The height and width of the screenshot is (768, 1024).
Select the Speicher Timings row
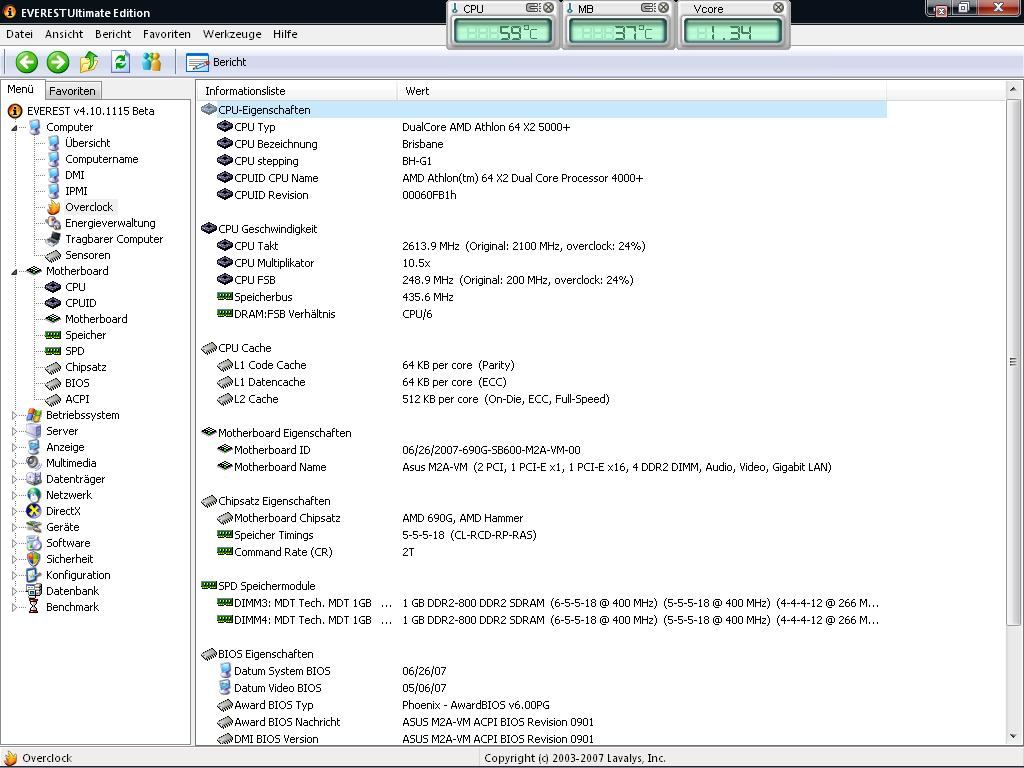tap(543, 535)
